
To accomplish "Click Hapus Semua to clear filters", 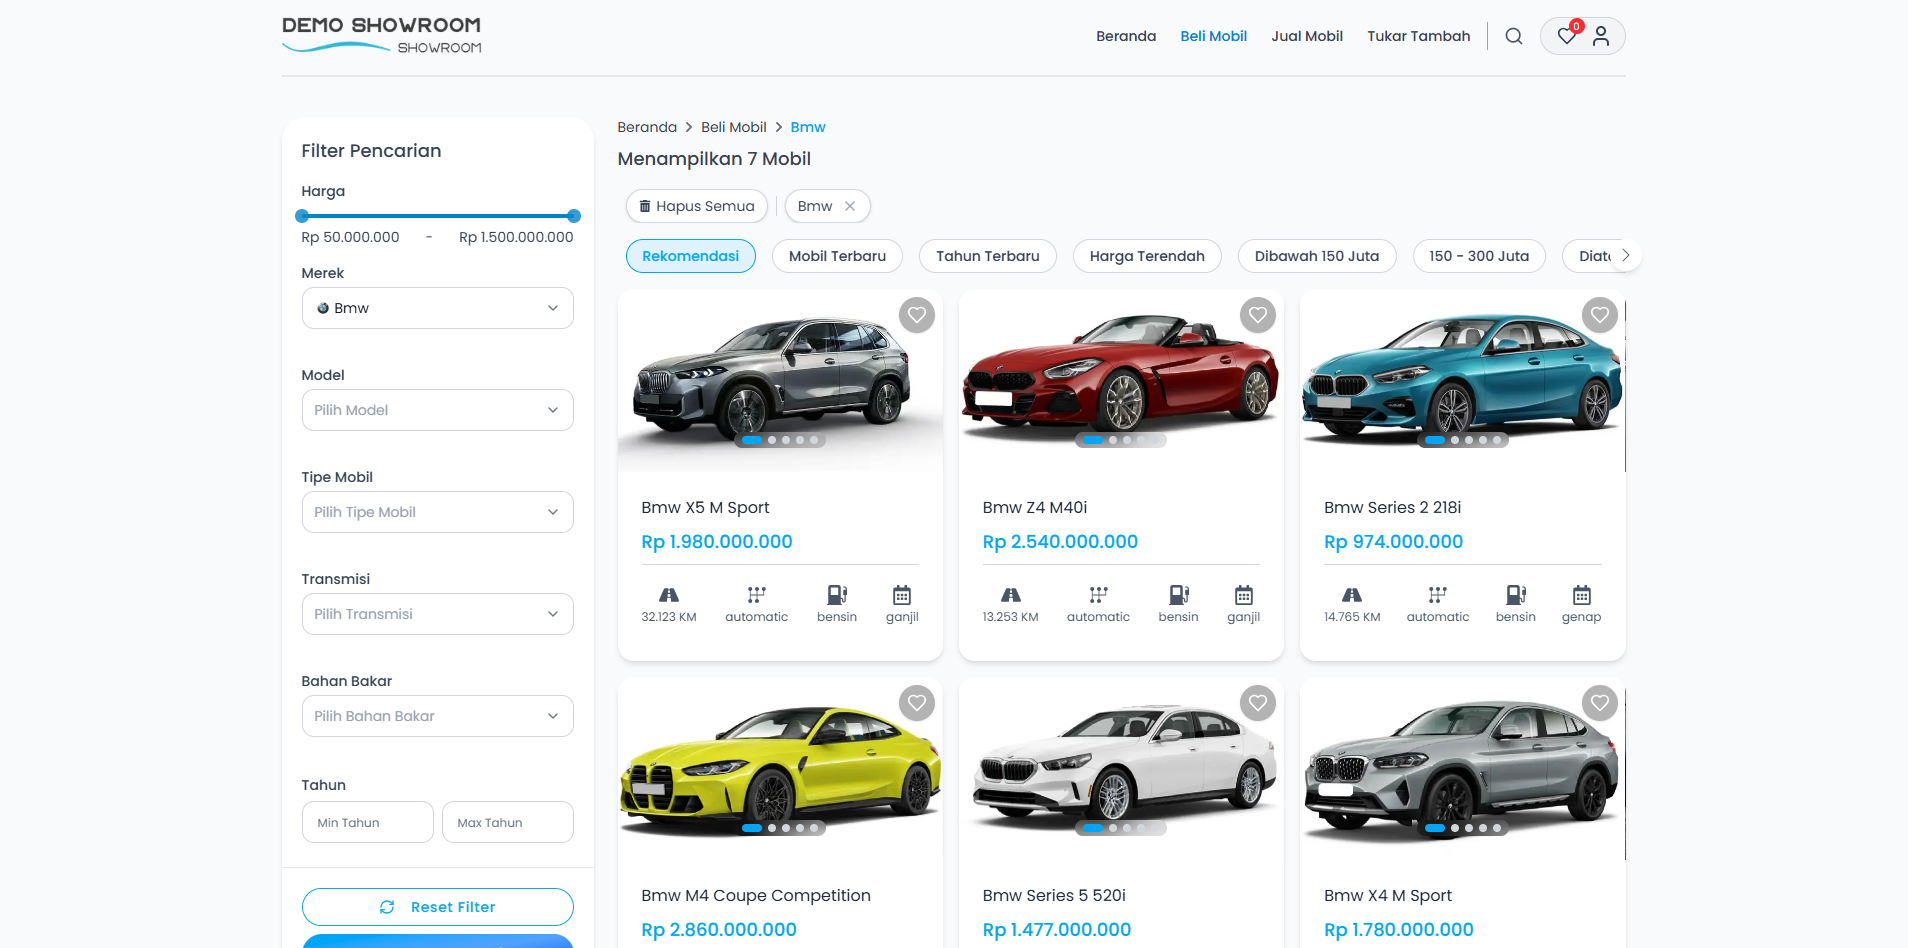I will (x=696, y=206).
